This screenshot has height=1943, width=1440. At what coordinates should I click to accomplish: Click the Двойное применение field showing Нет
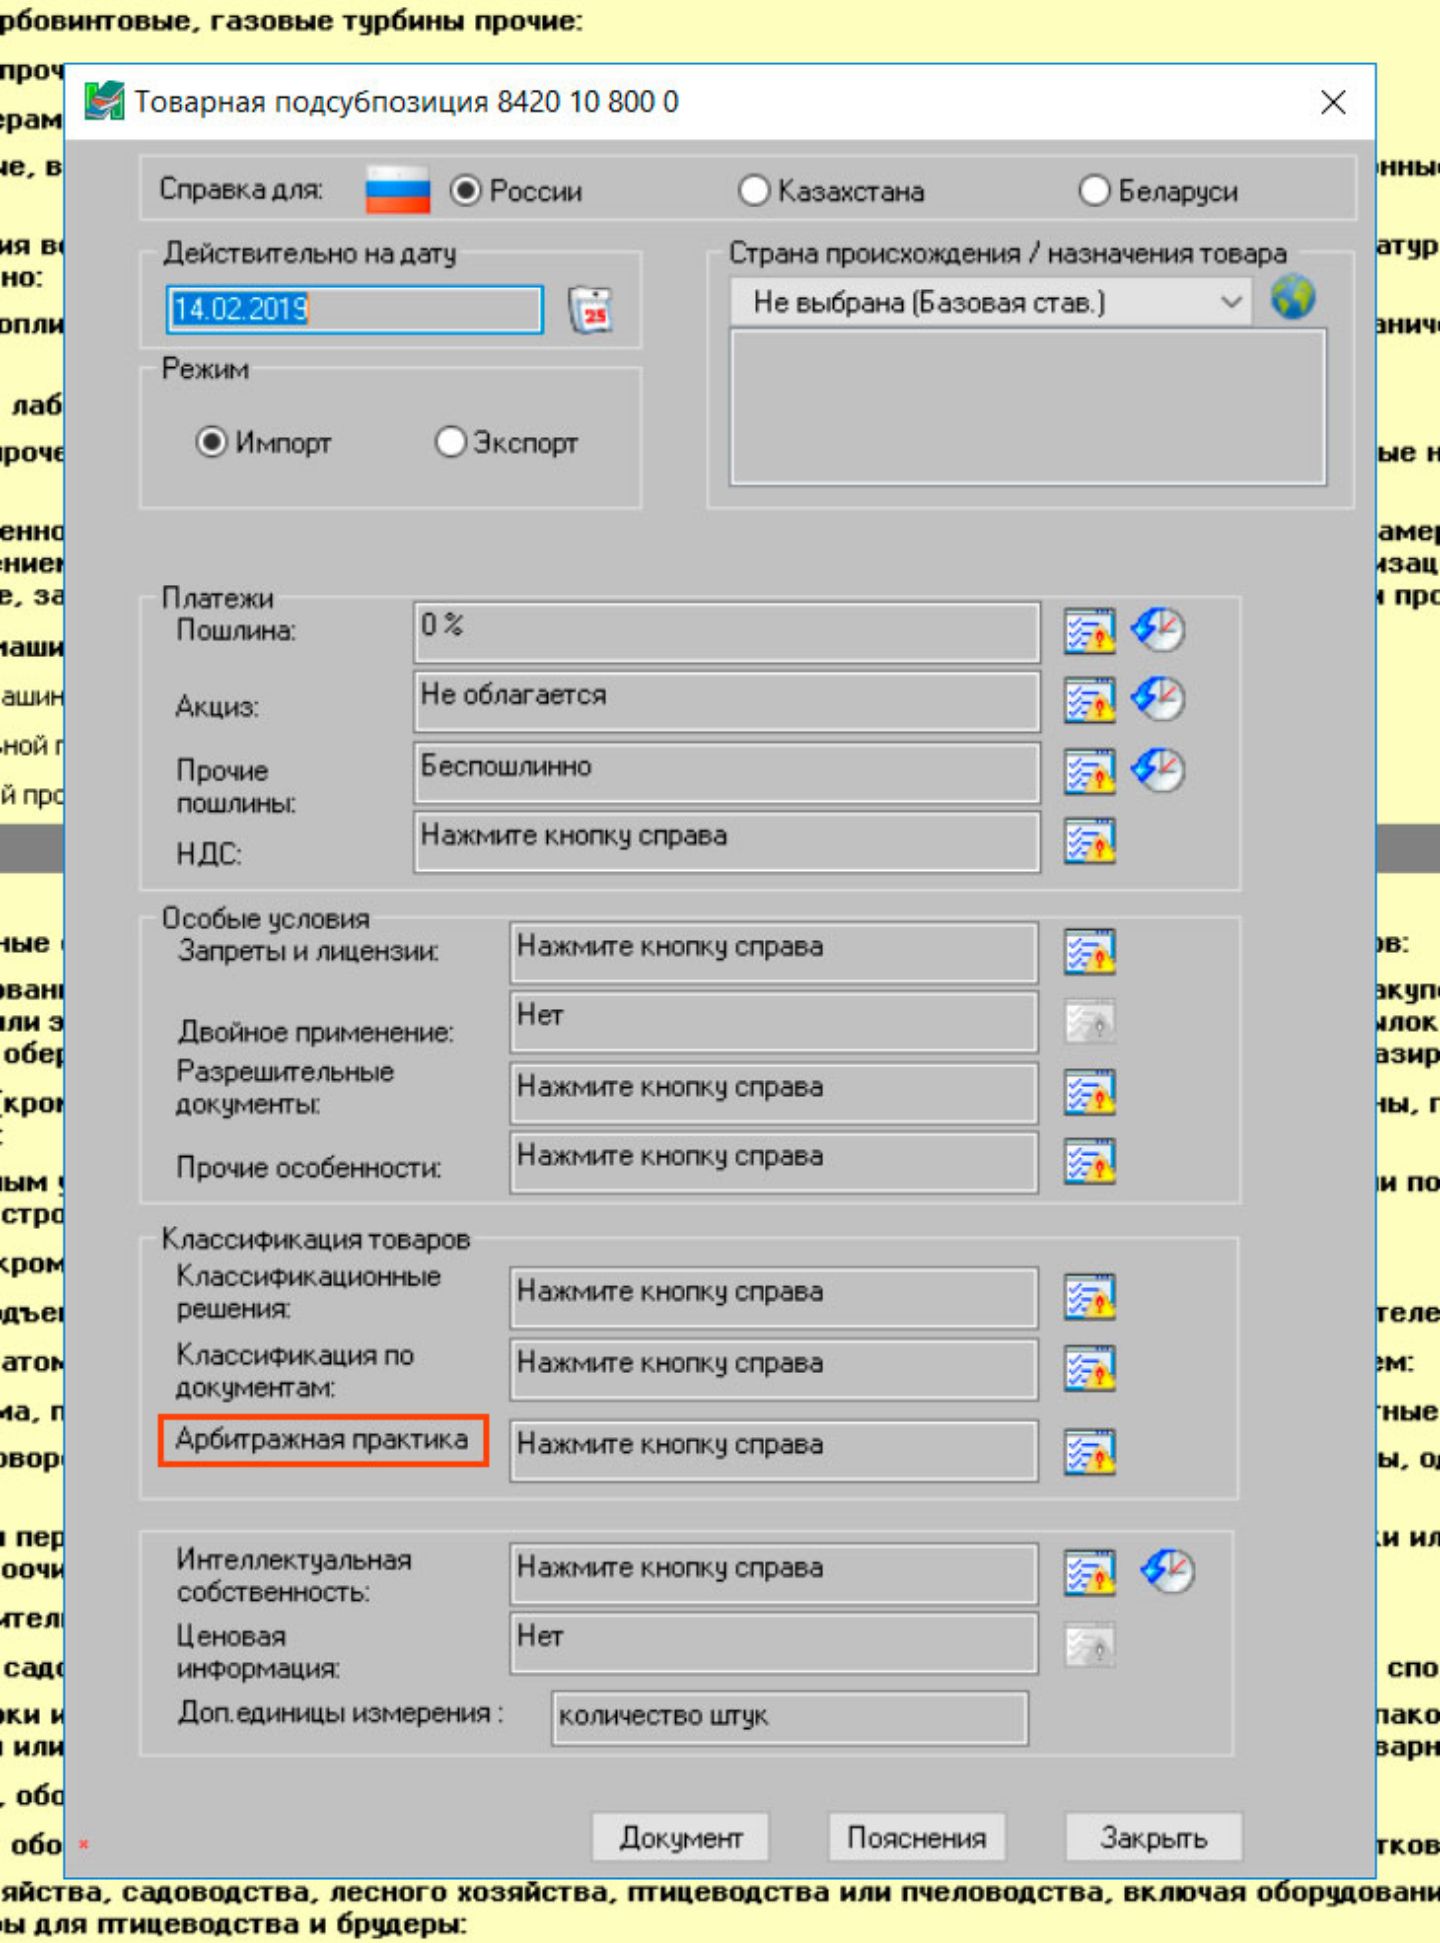[773, 1022]
